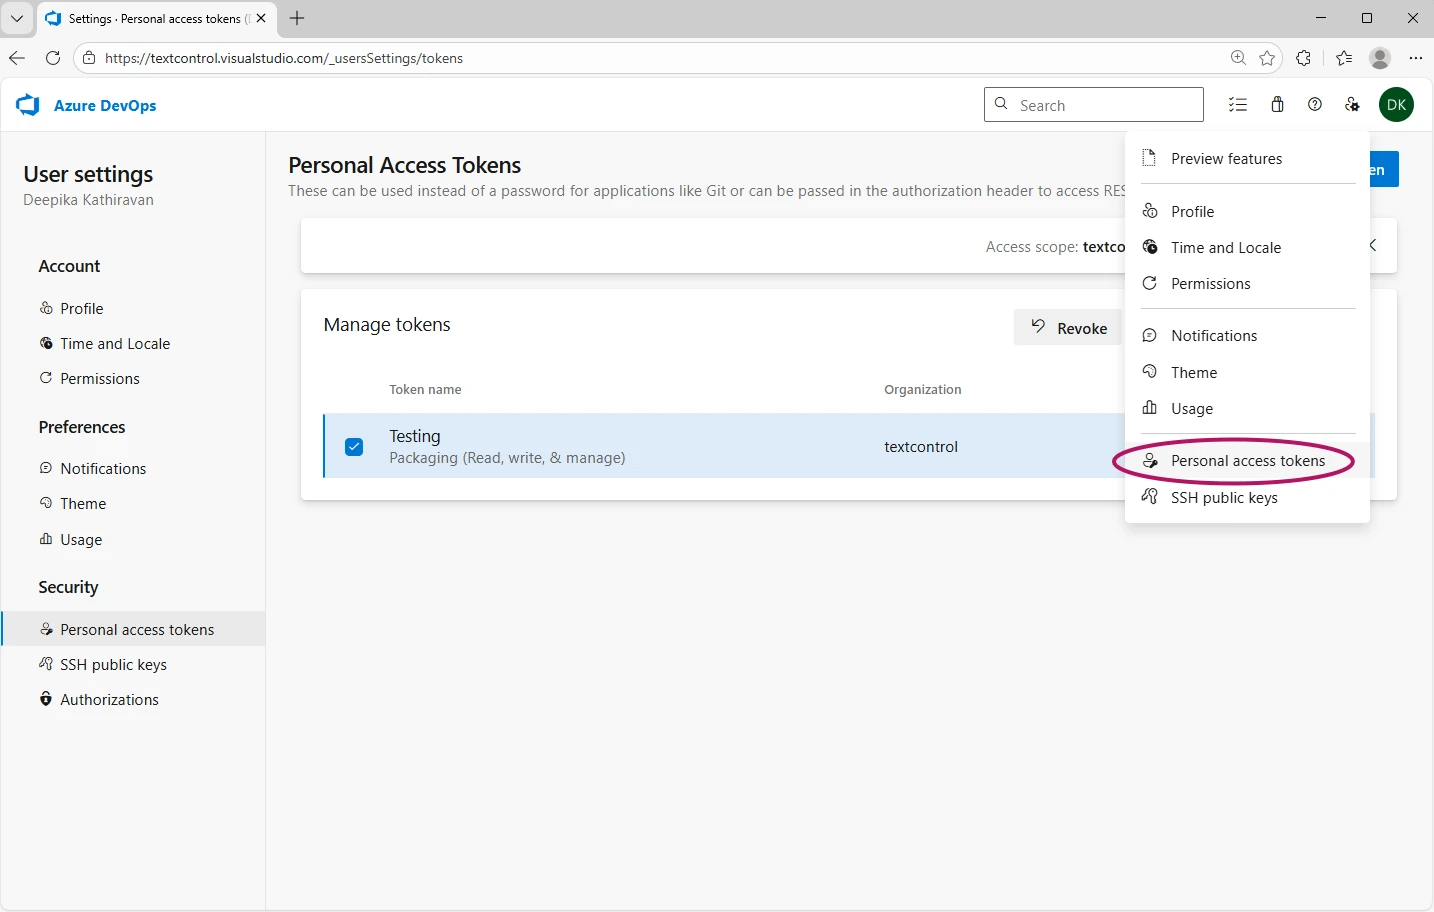This screenshot has width=1434, height=912.
Task: Click the work items checklist icon
Action: [1238, 104]
